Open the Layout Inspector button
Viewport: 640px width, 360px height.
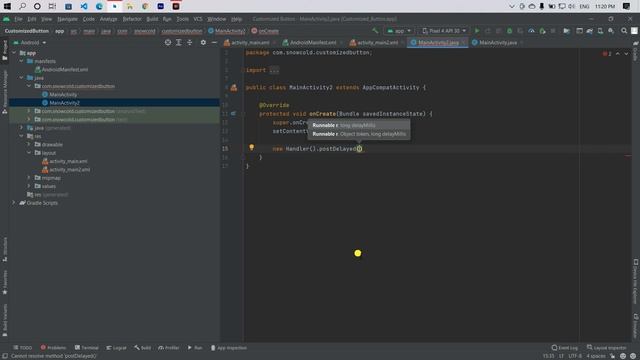[x=606, y=348]
